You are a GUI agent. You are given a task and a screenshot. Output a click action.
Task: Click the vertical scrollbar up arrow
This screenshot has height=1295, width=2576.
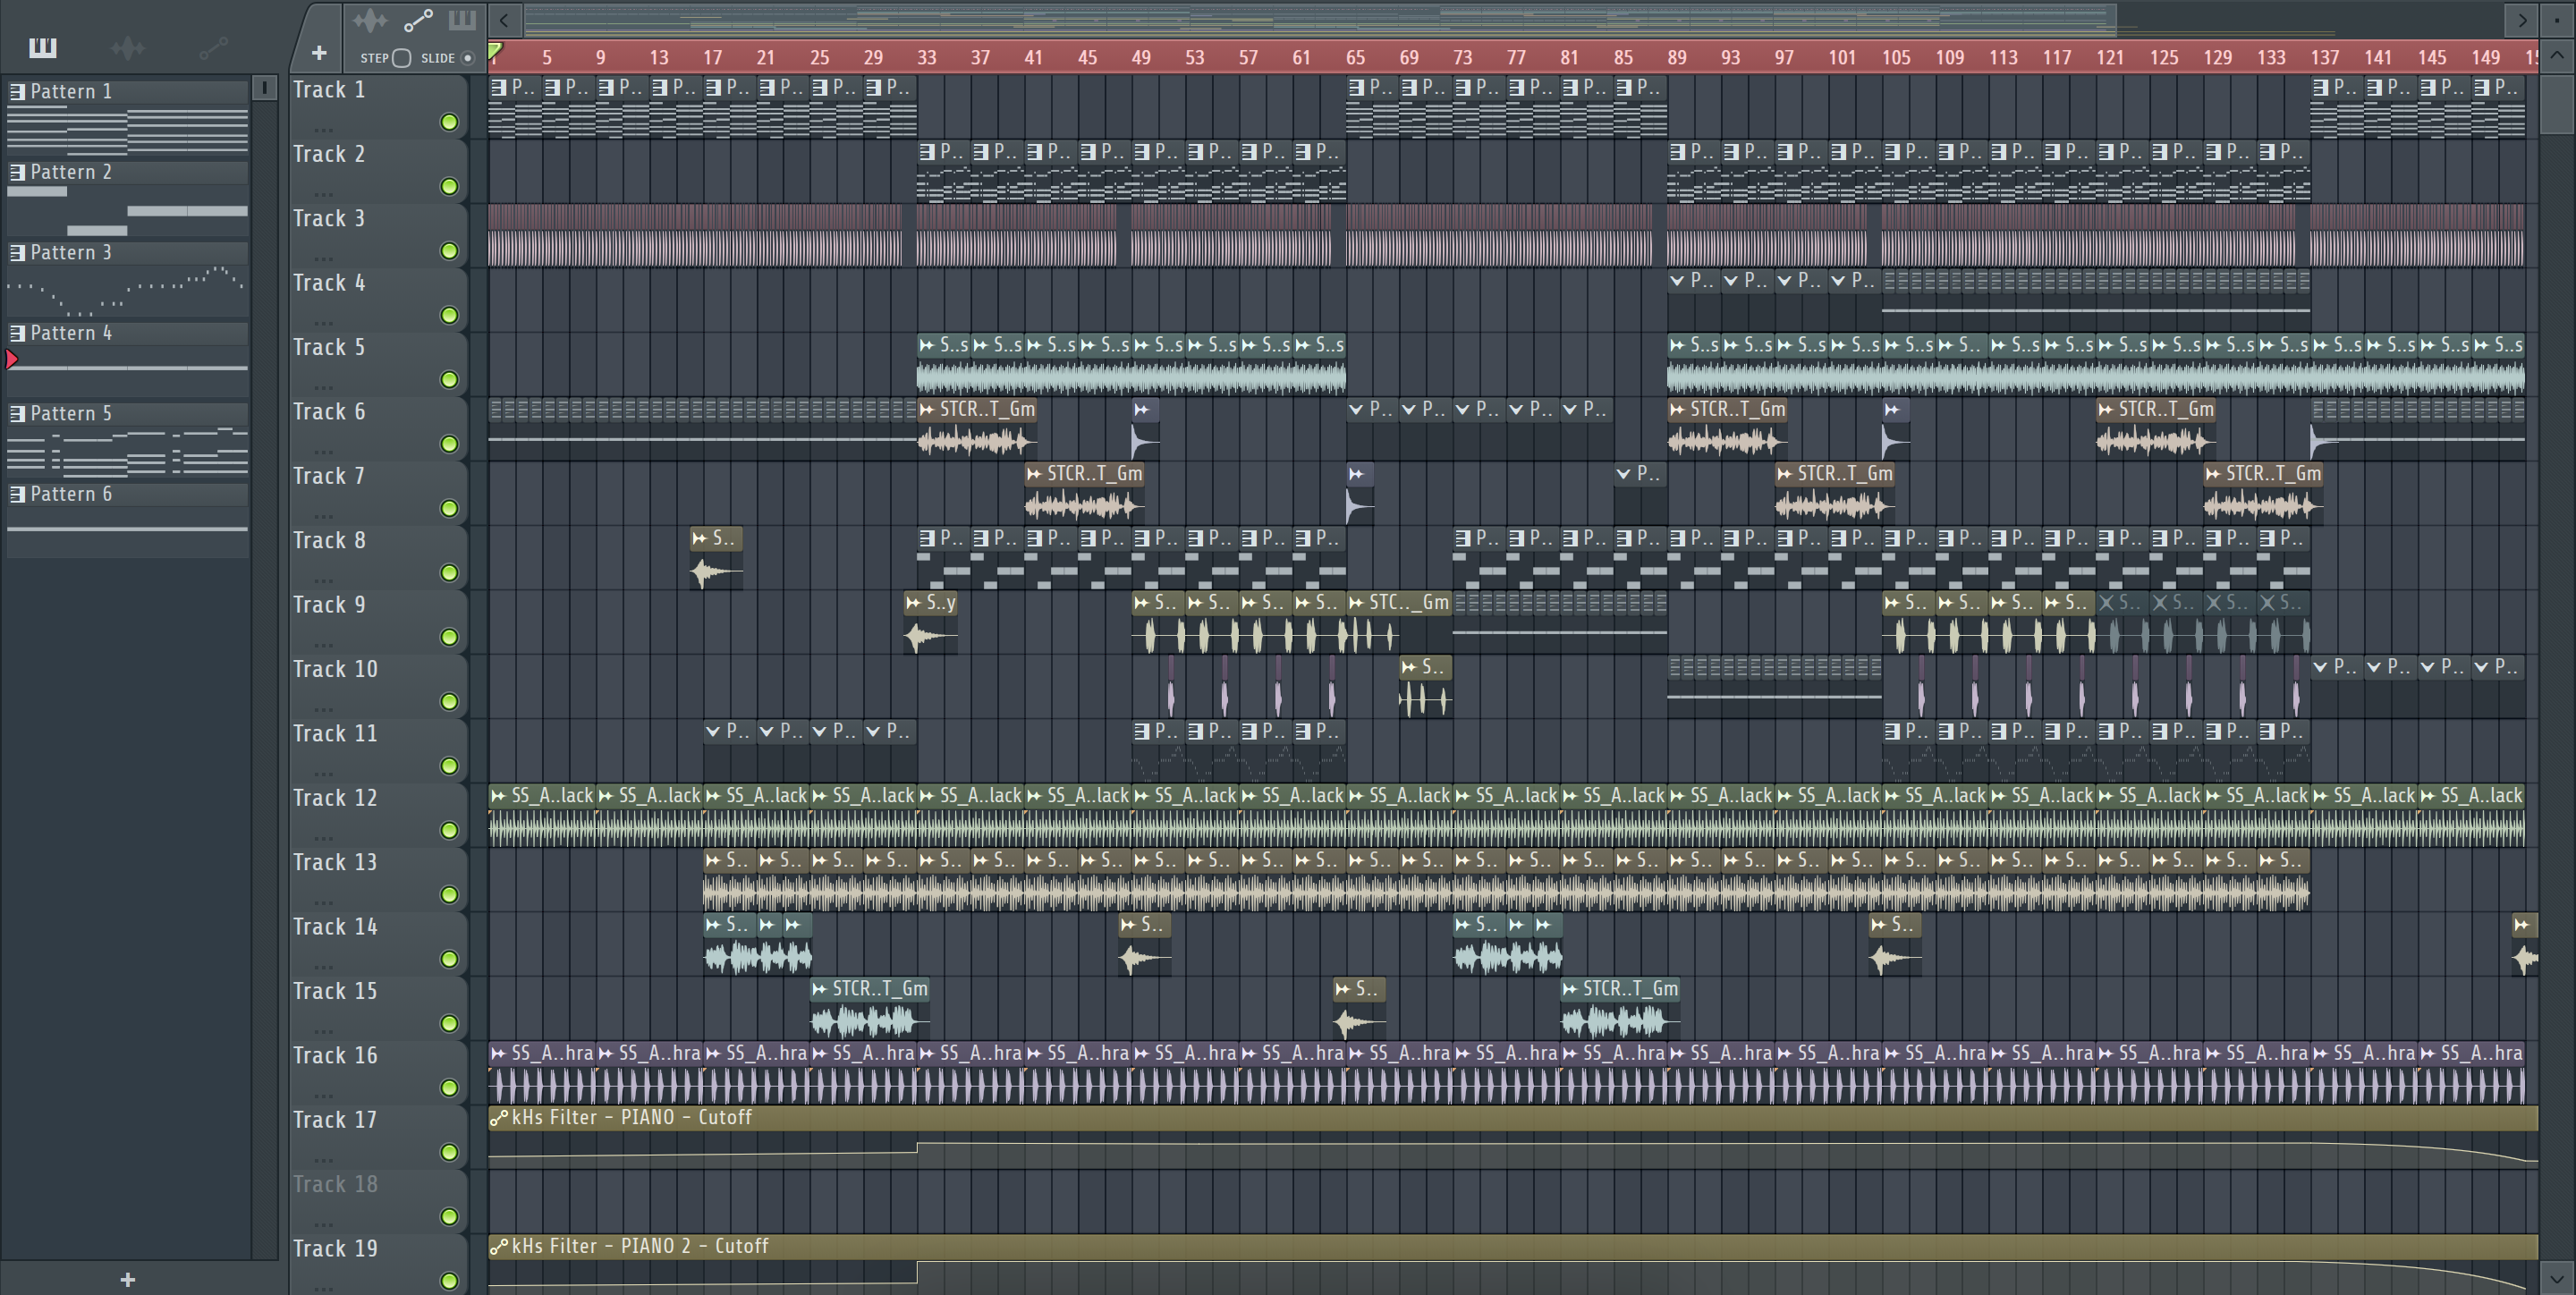click(2557, 56)
